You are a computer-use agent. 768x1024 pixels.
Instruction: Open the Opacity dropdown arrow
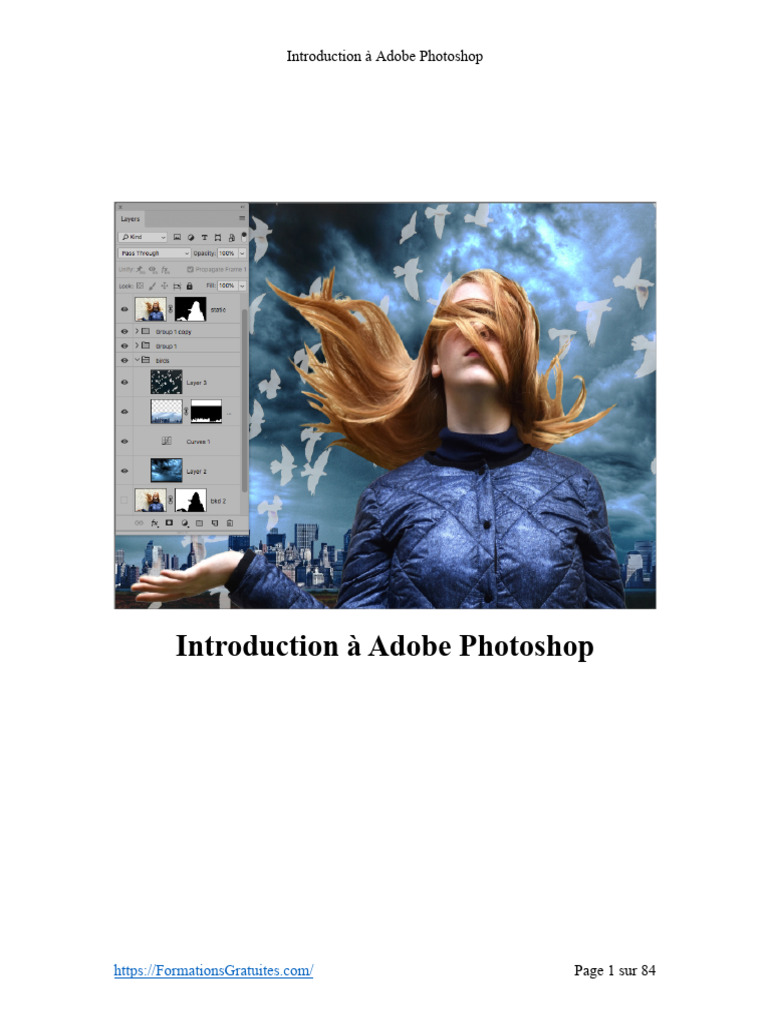[242, 253]
